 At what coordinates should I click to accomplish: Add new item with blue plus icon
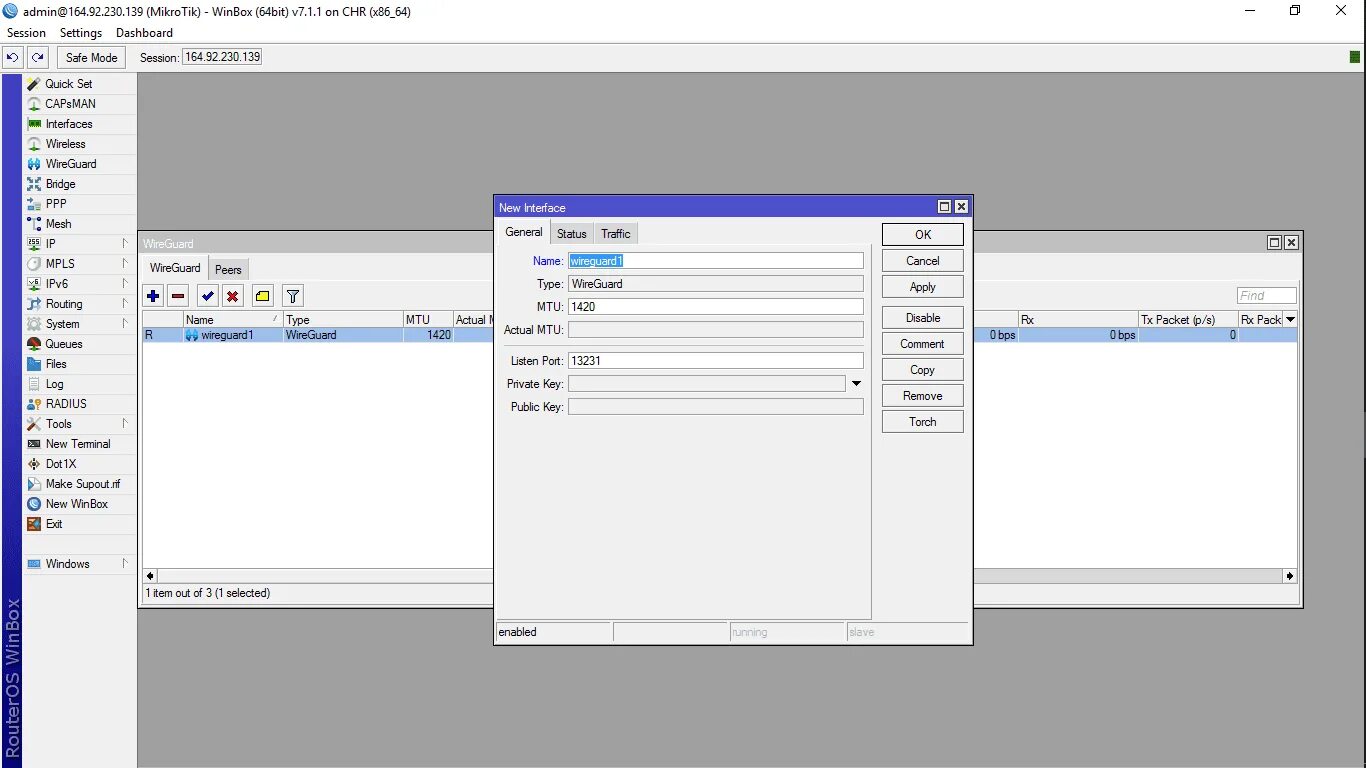[153, 296]
